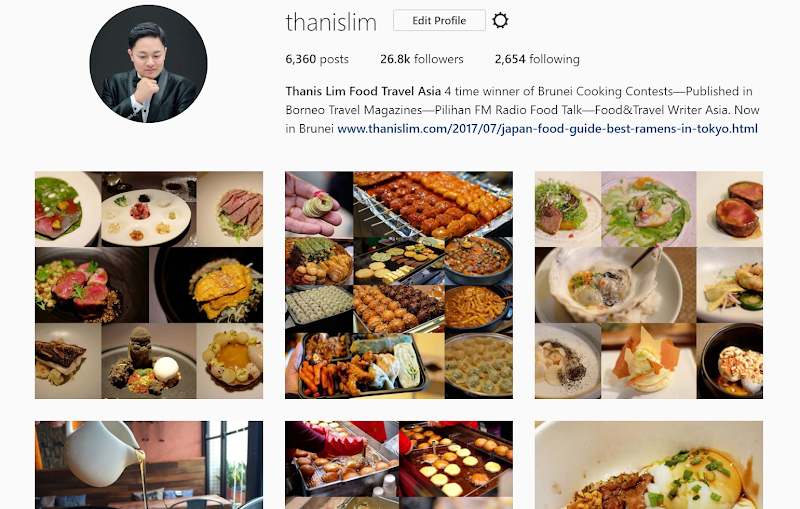This screenshot has width=800, height=509.
Task: Open the white jug pouring syrup post
Action: click(x=149, y=465)
